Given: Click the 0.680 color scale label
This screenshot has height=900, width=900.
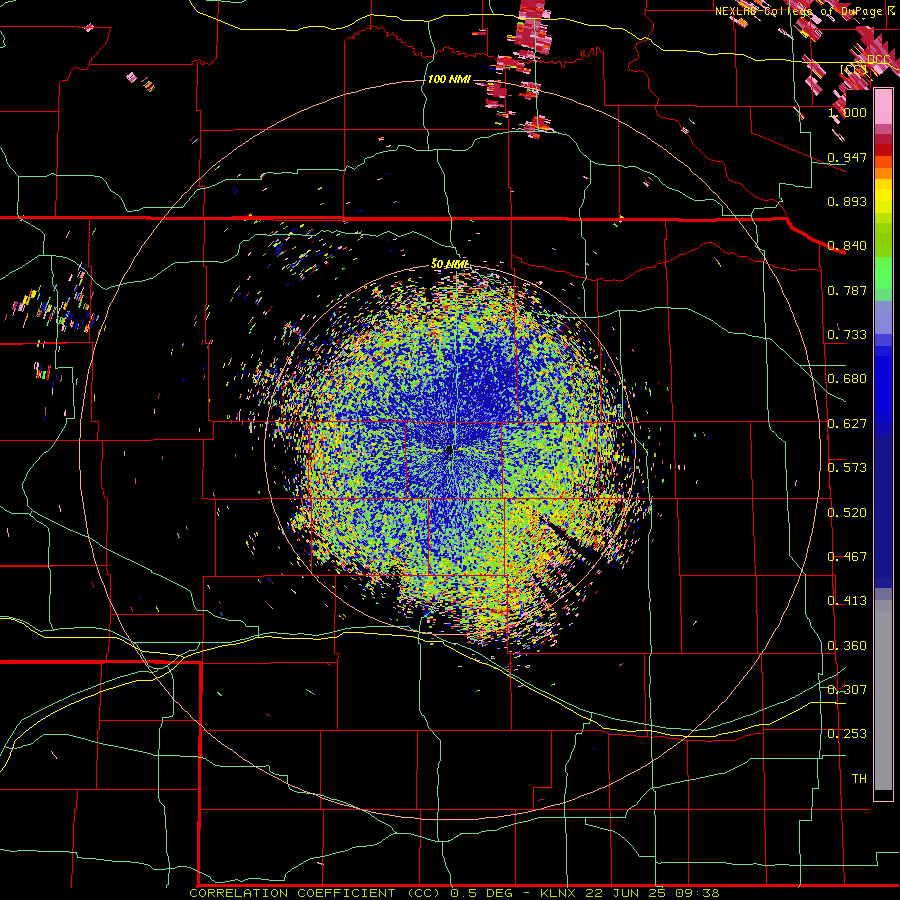Looking at the screenshot, I should 847,378.
